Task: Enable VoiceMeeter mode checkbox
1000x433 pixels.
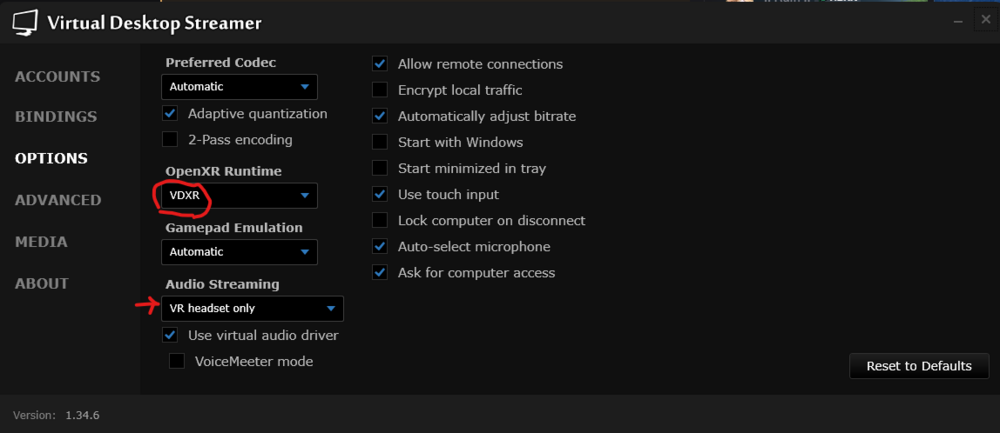Action: 177,361
